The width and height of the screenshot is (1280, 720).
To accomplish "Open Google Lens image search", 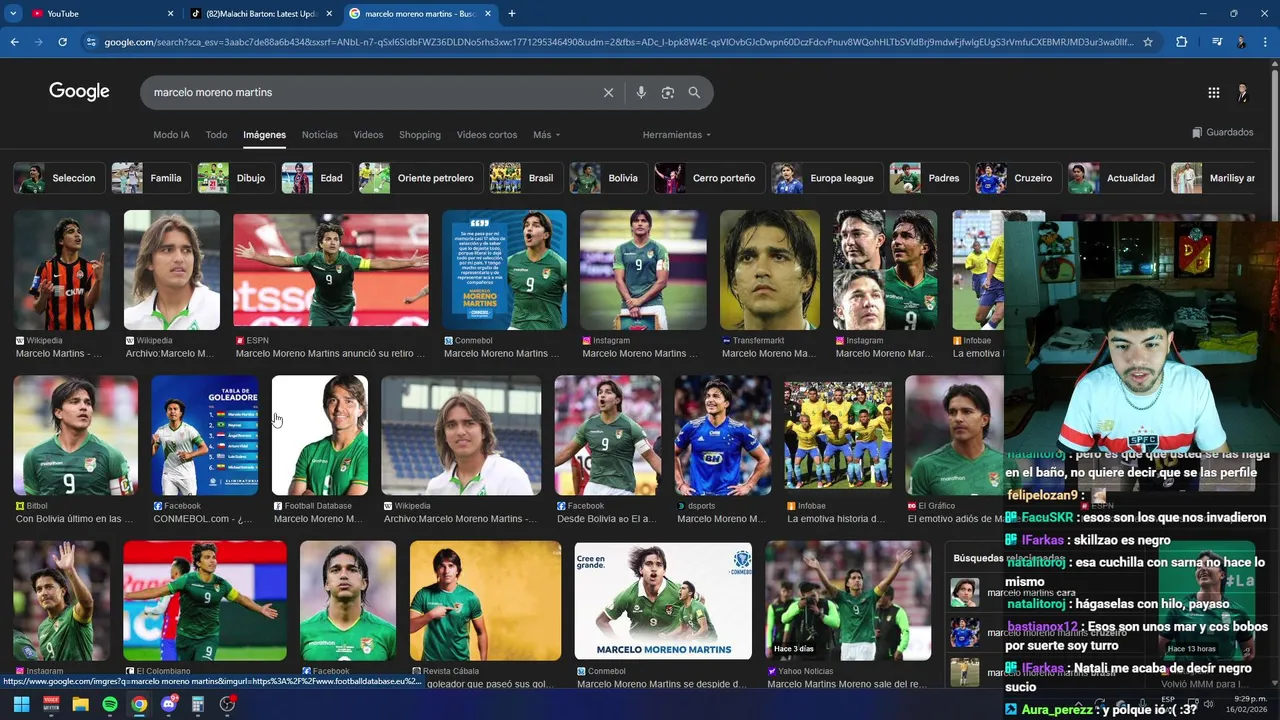I will (668, 92).
